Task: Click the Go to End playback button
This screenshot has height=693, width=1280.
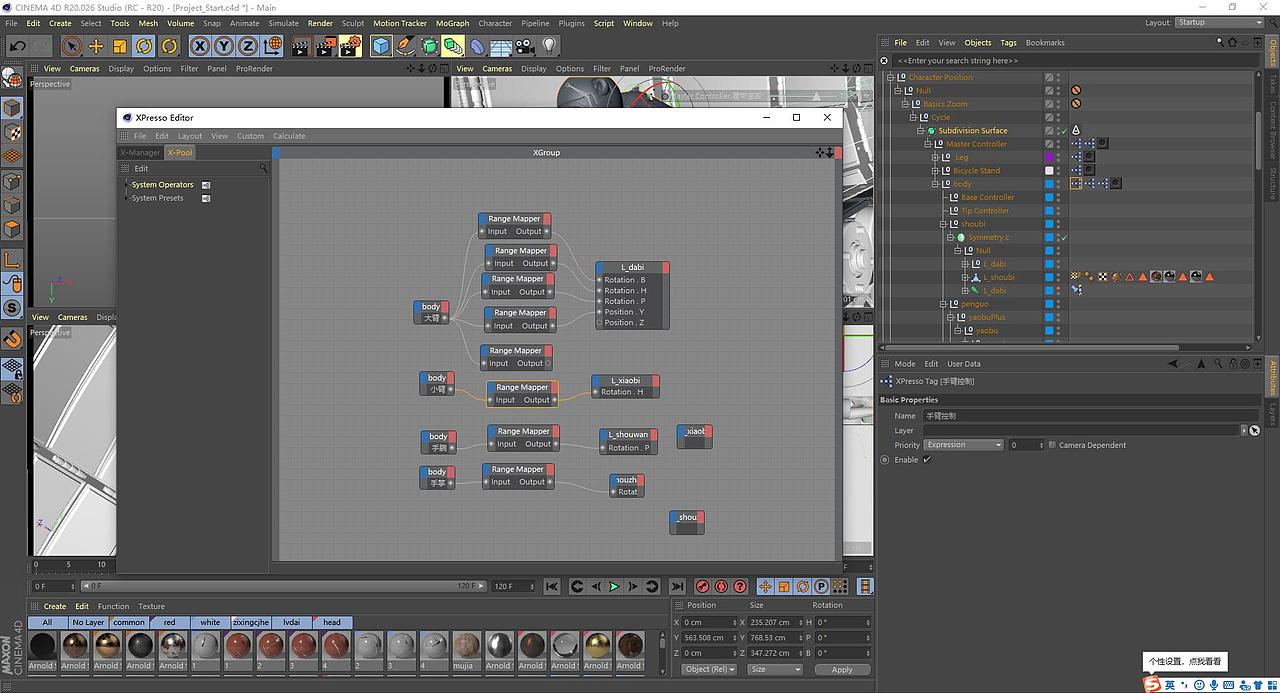Action: (677, 587)
